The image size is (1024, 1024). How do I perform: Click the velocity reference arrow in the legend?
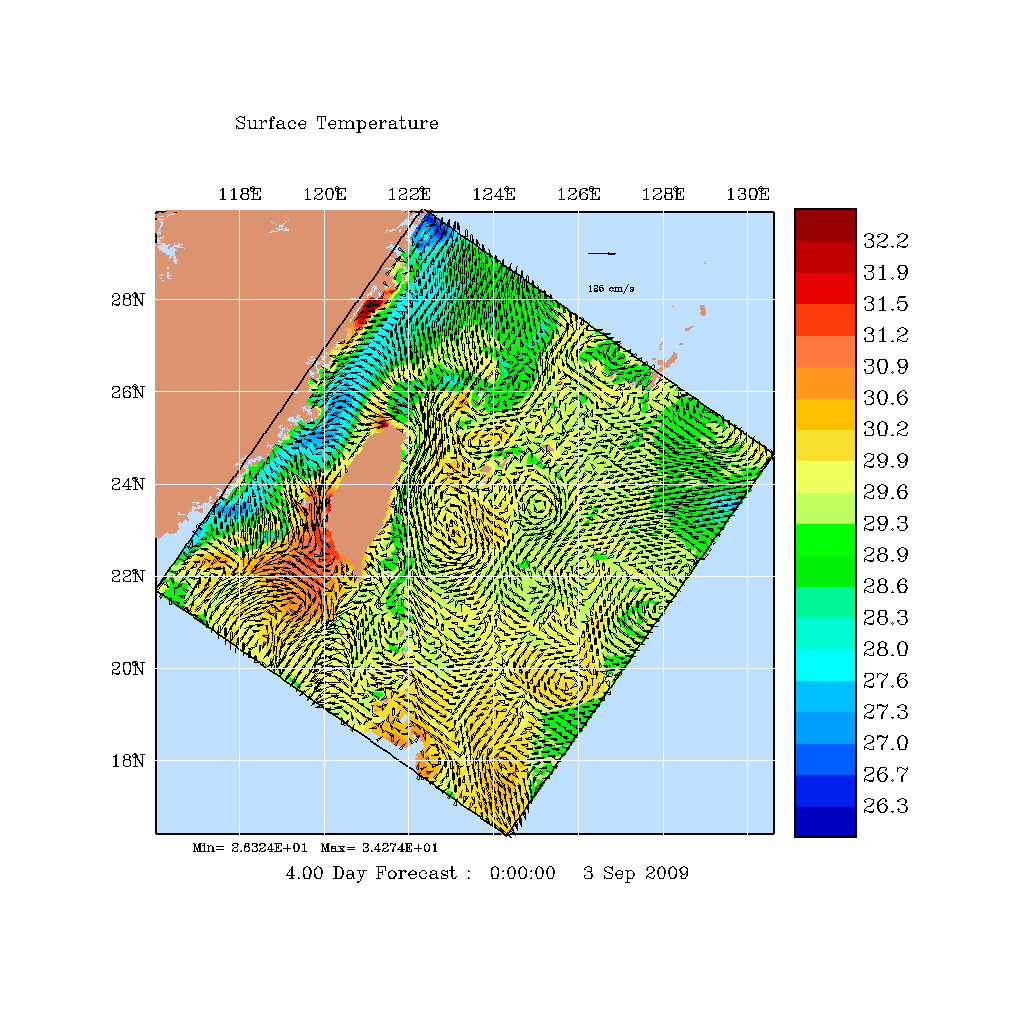click(601, 253)
